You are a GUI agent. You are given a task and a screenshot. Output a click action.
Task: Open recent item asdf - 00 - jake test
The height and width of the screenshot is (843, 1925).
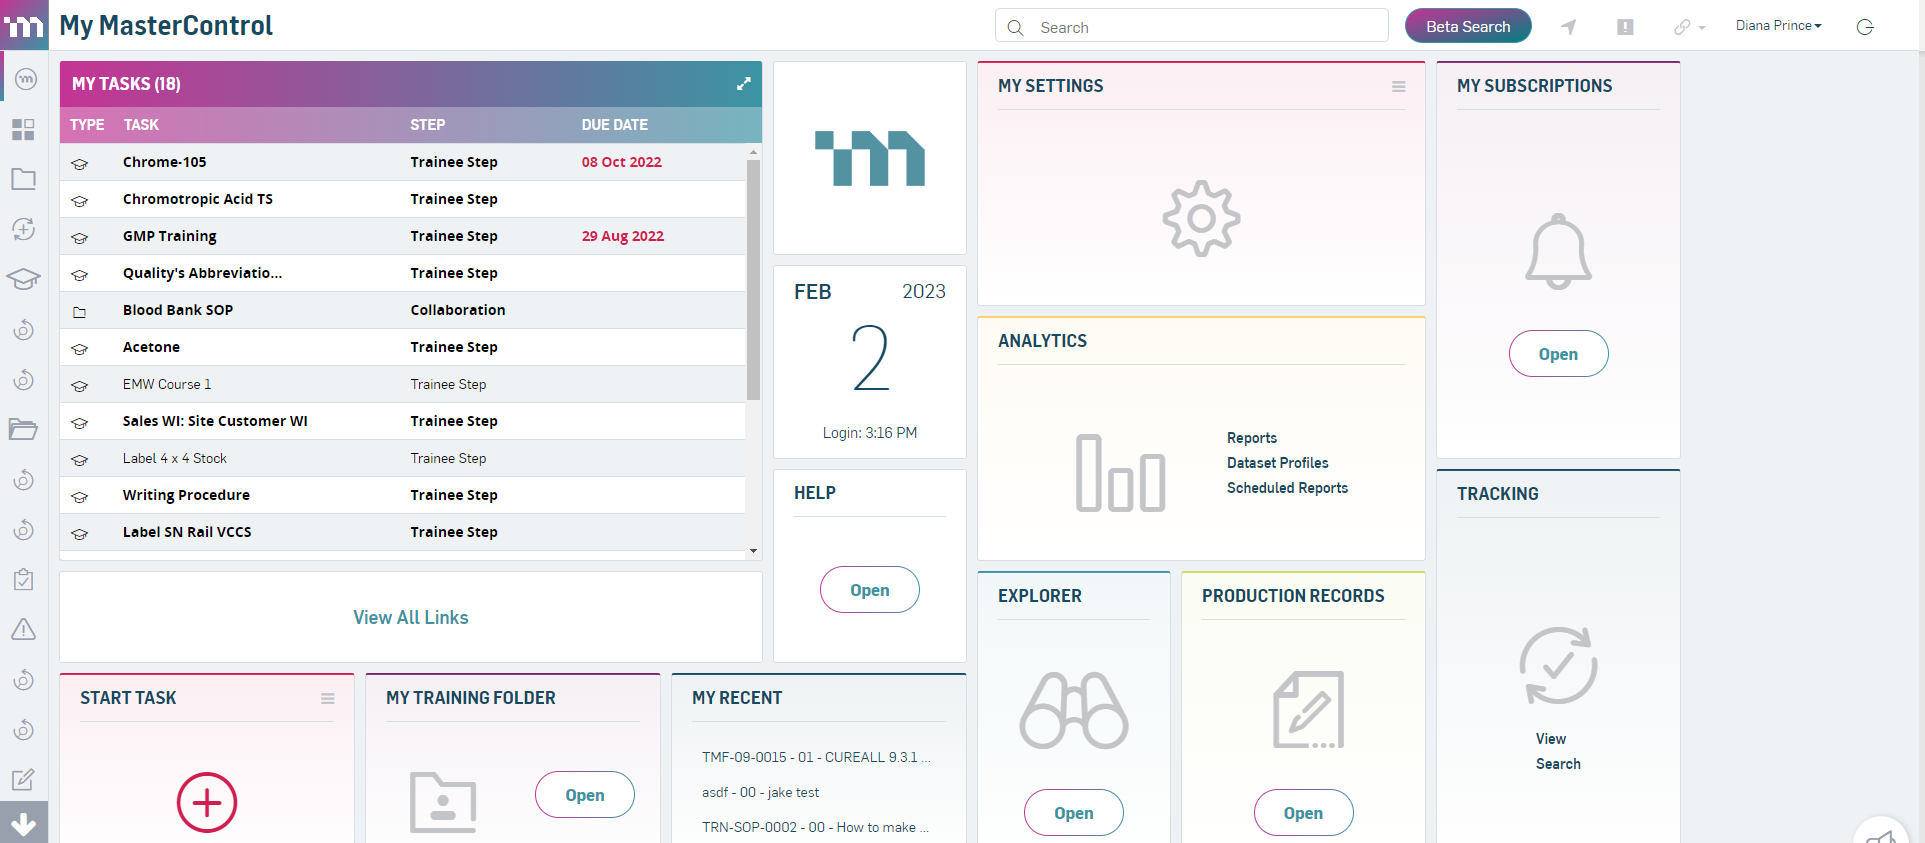point(760,792)
